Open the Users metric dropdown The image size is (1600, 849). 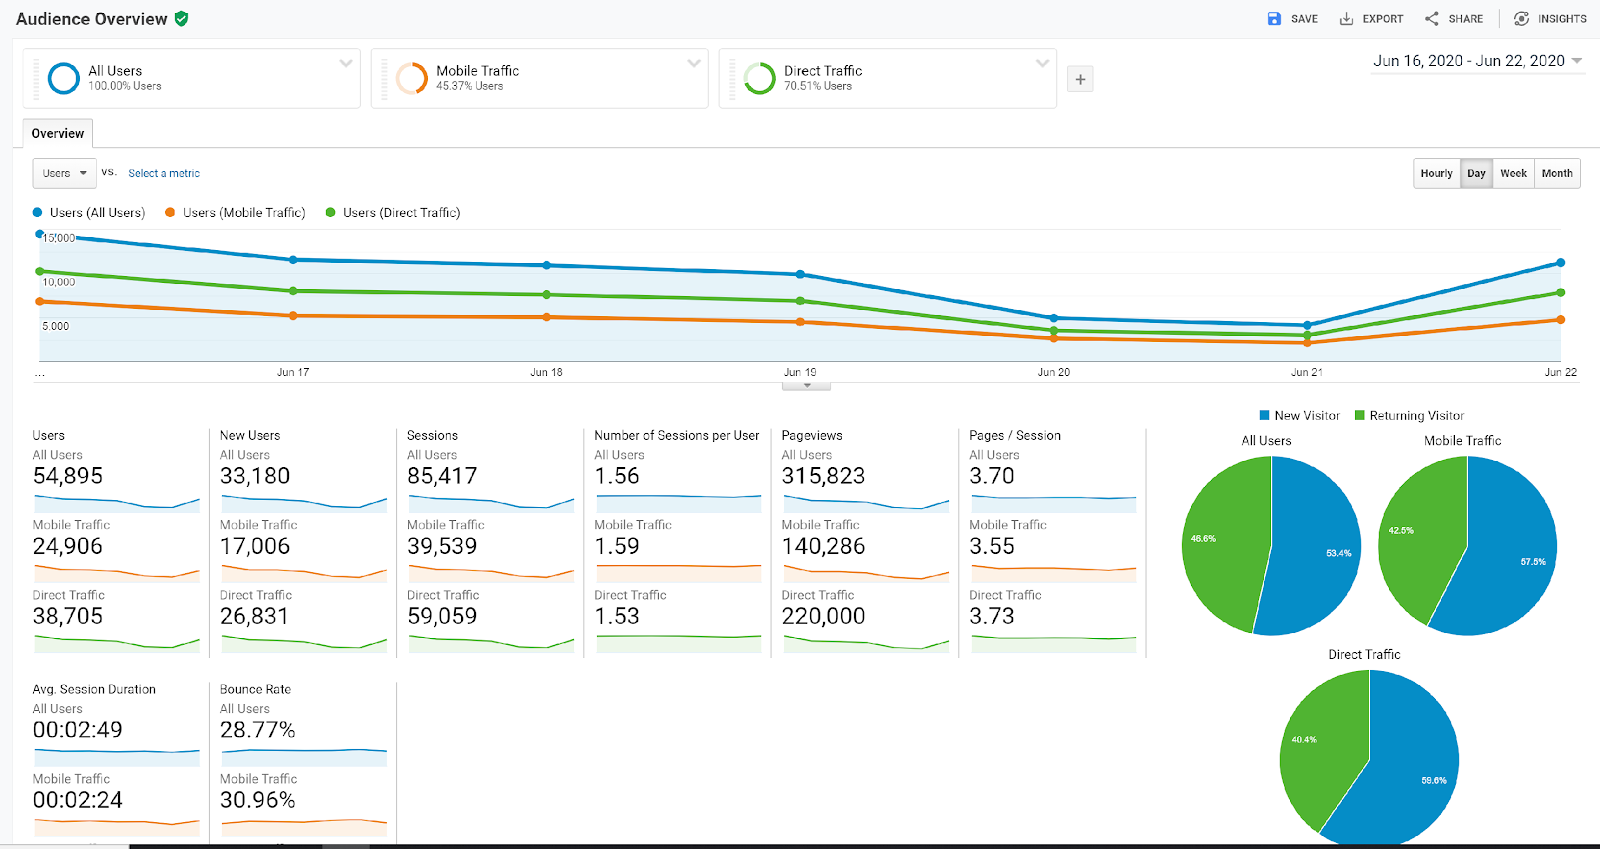click(65, 173)
